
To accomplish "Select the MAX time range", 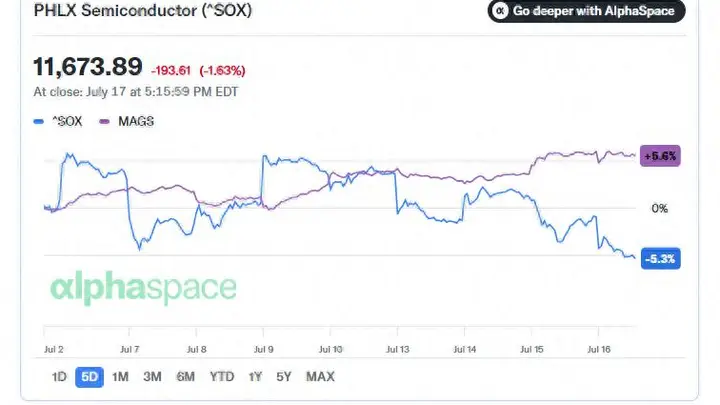I will click(x=320, y=377).
